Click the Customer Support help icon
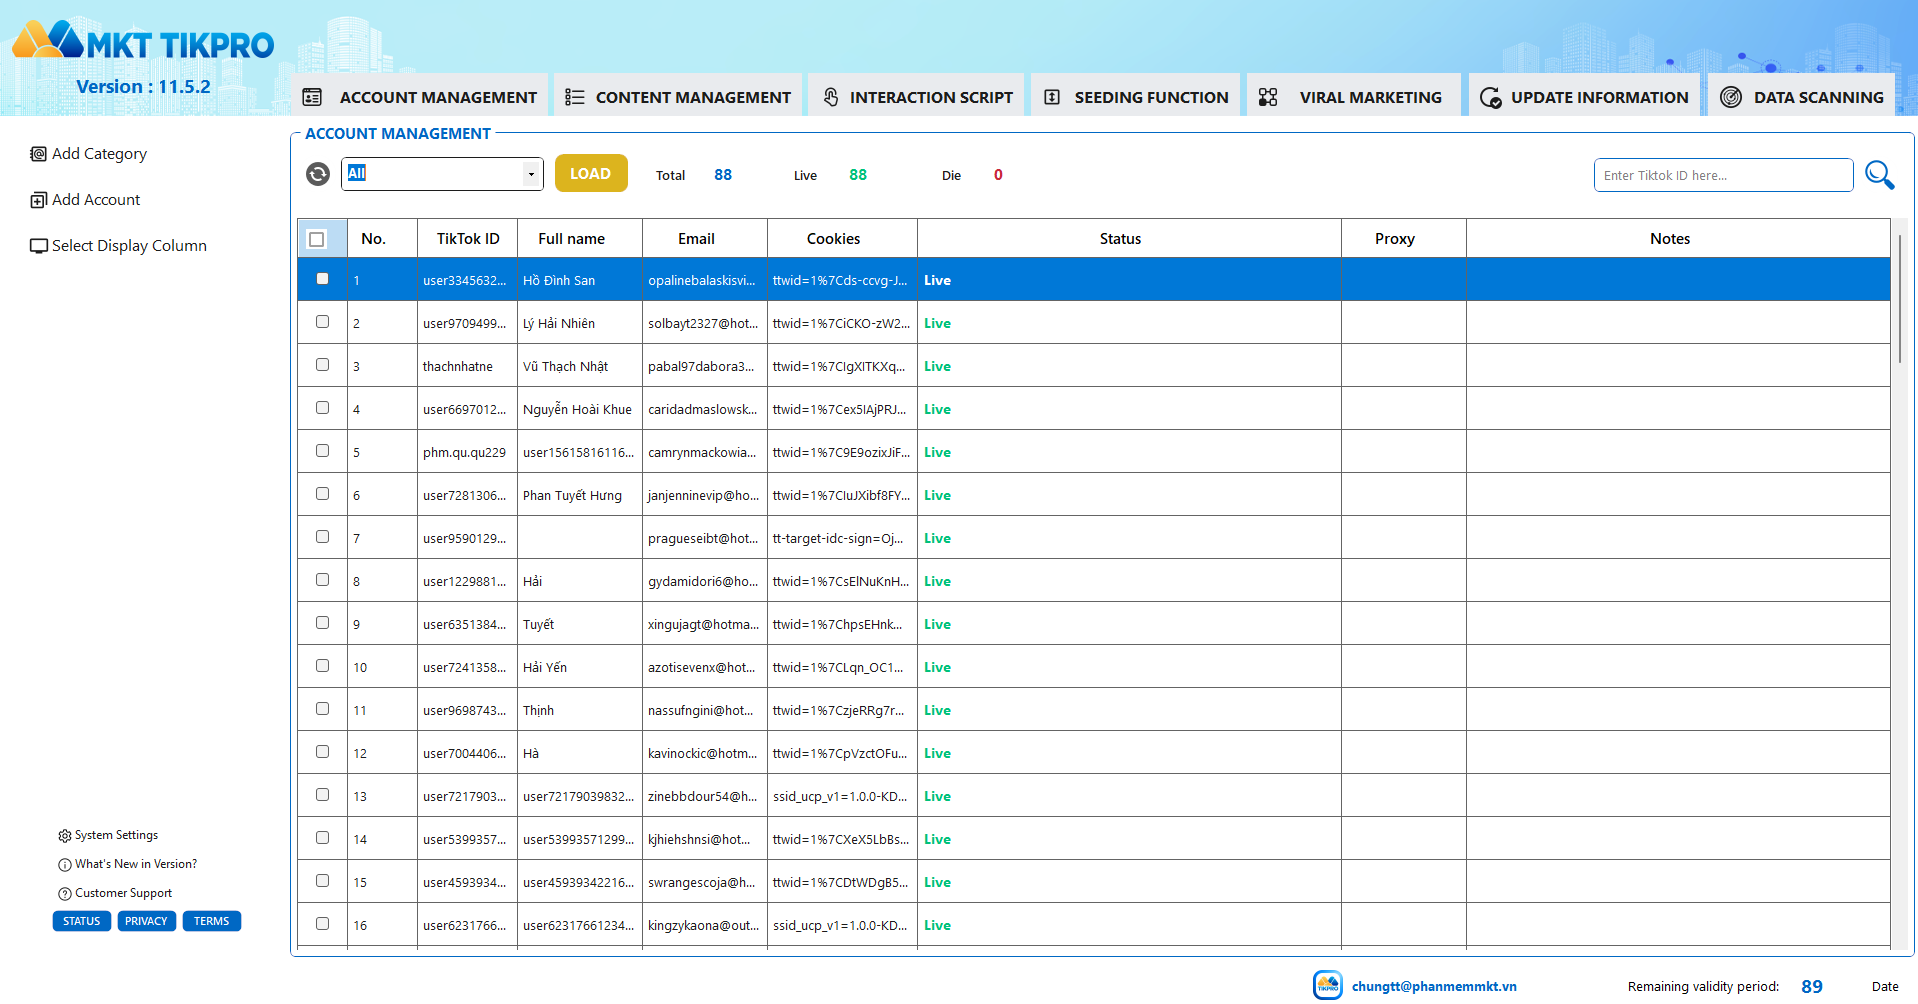Screen dimensions: 1918x1004 point(65,894)
